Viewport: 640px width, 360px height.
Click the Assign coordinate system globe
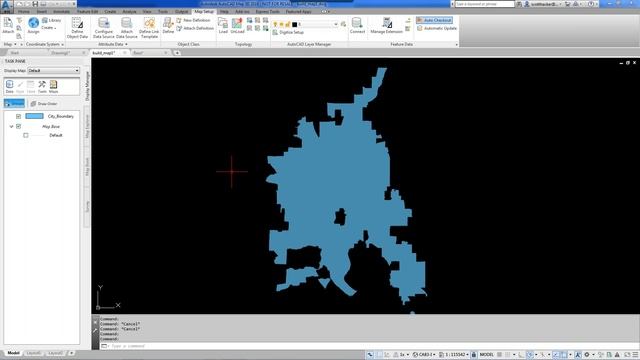pyautogui.click(x=33, y=25)
